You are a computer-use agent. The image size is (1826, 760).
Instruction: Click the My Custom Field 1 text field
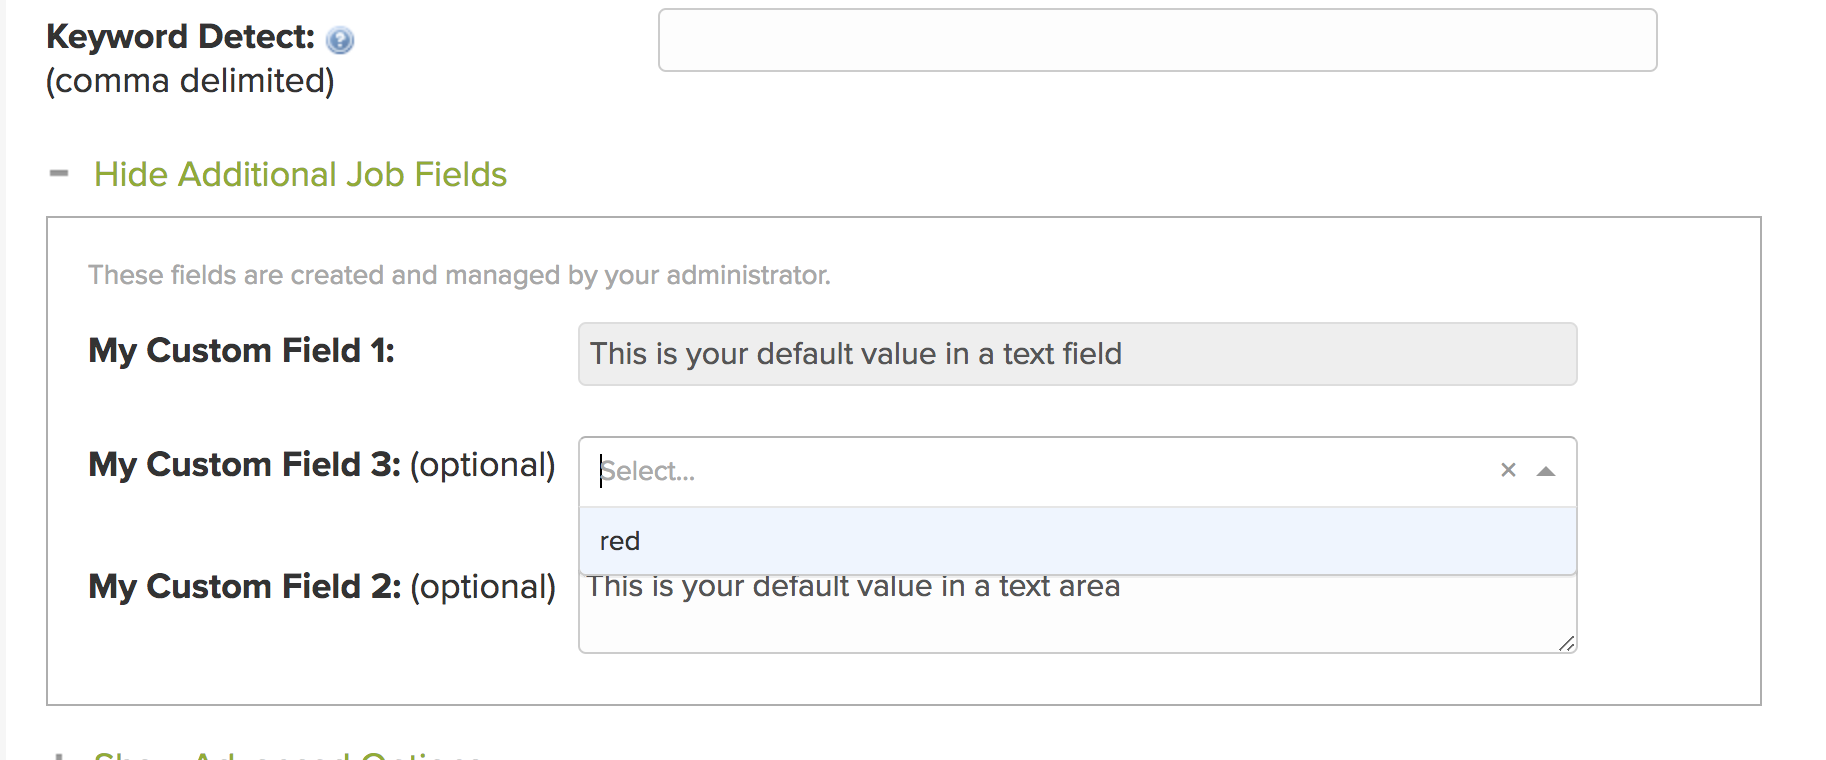click(x=1077, y=354)
